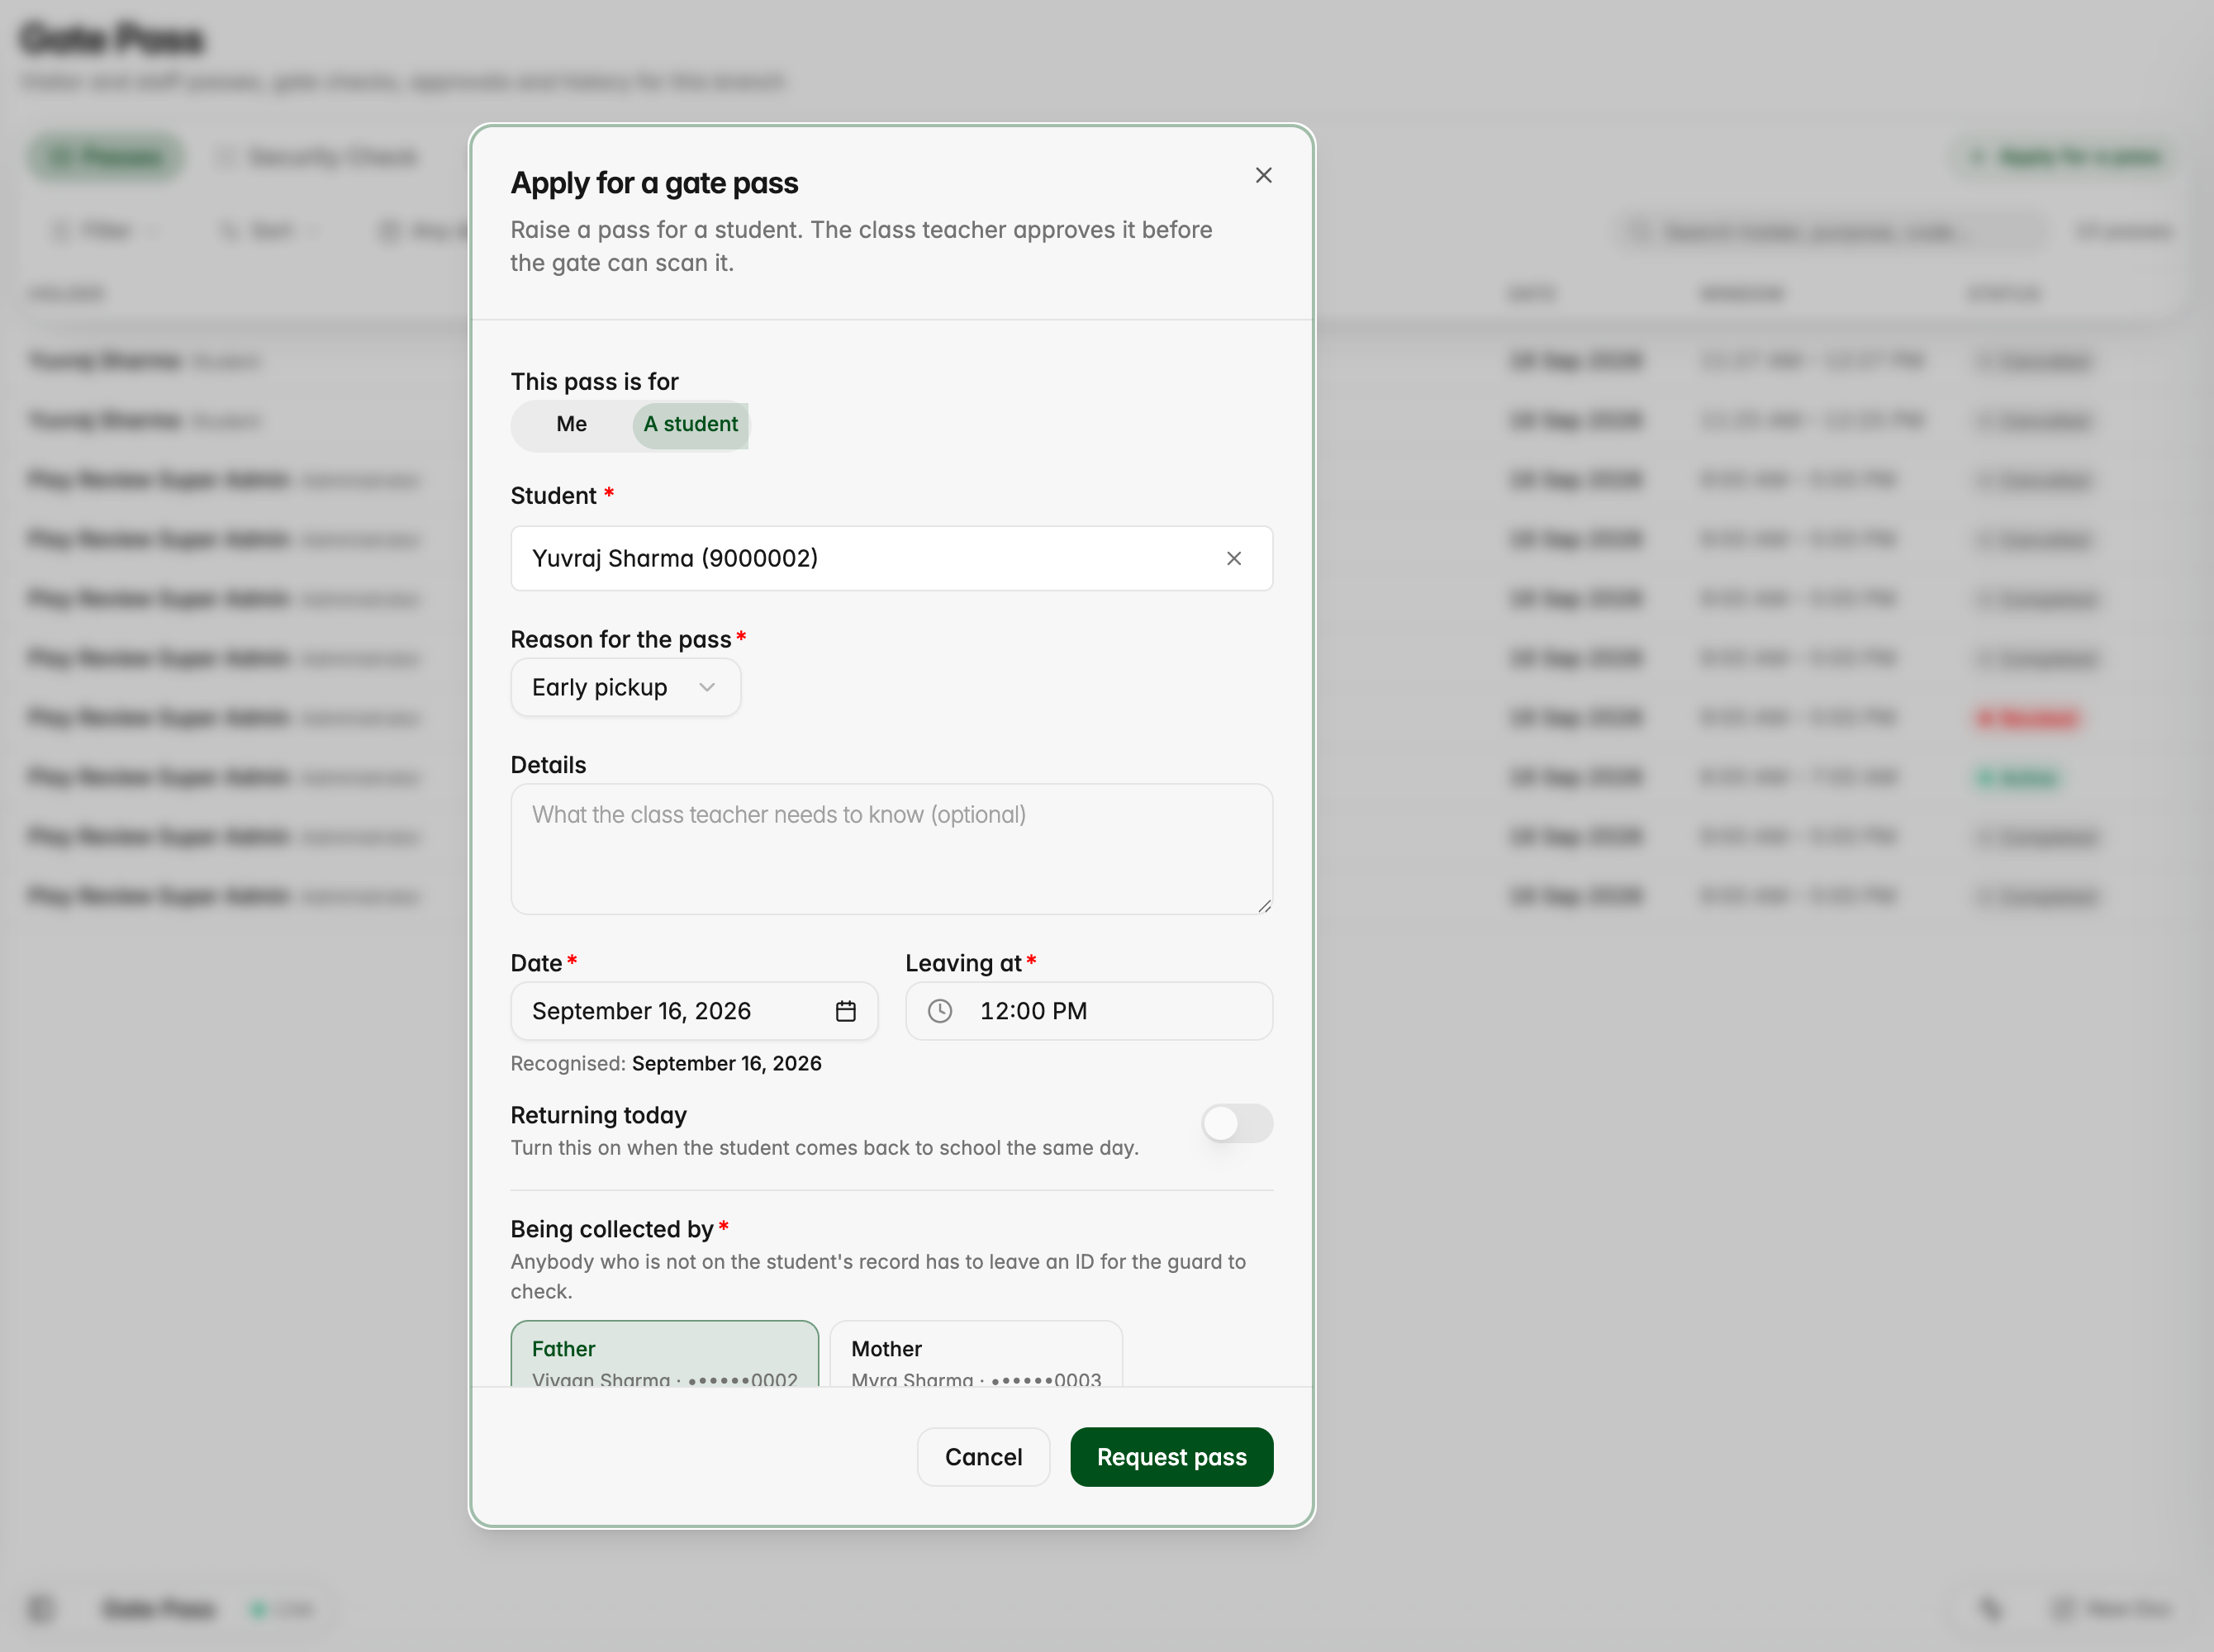Click the Recognised: September 16, 2026 text
The height and width of the screenshot is (1652, 2214).
[666, 1063]
